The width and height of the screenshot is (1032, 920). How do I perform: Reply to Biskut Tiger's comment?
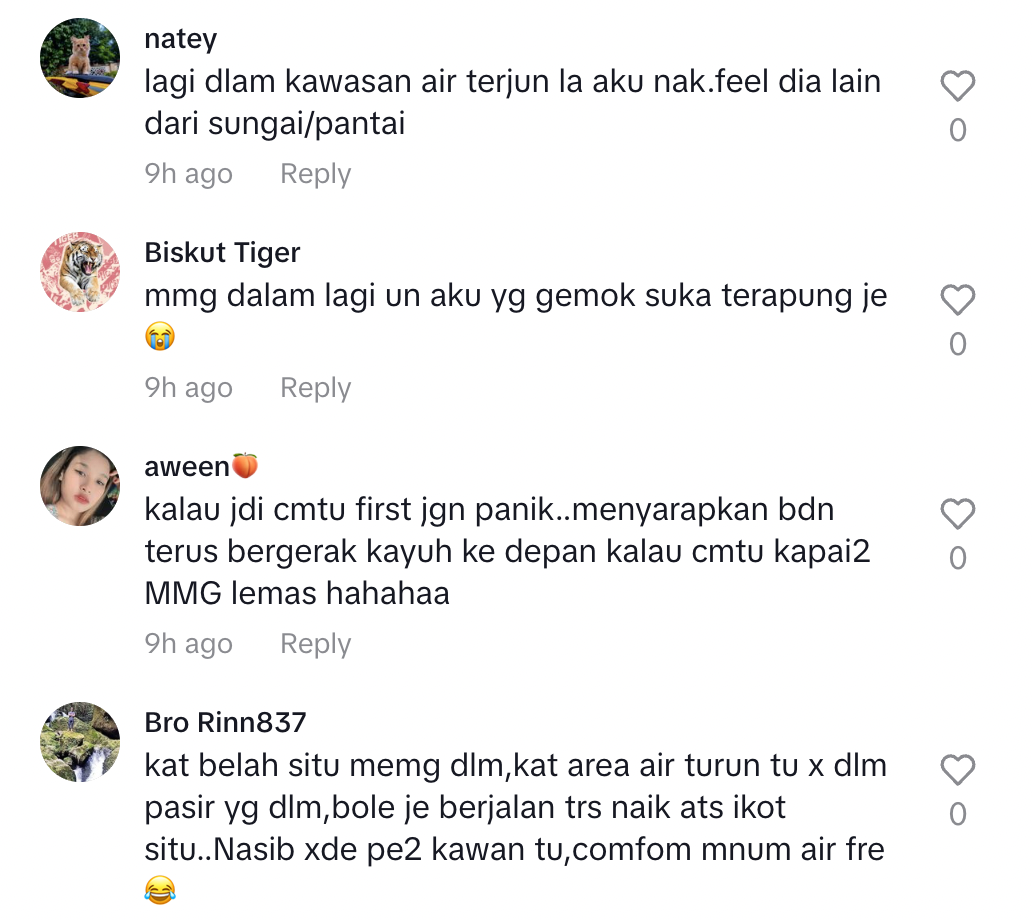point(315,388)
